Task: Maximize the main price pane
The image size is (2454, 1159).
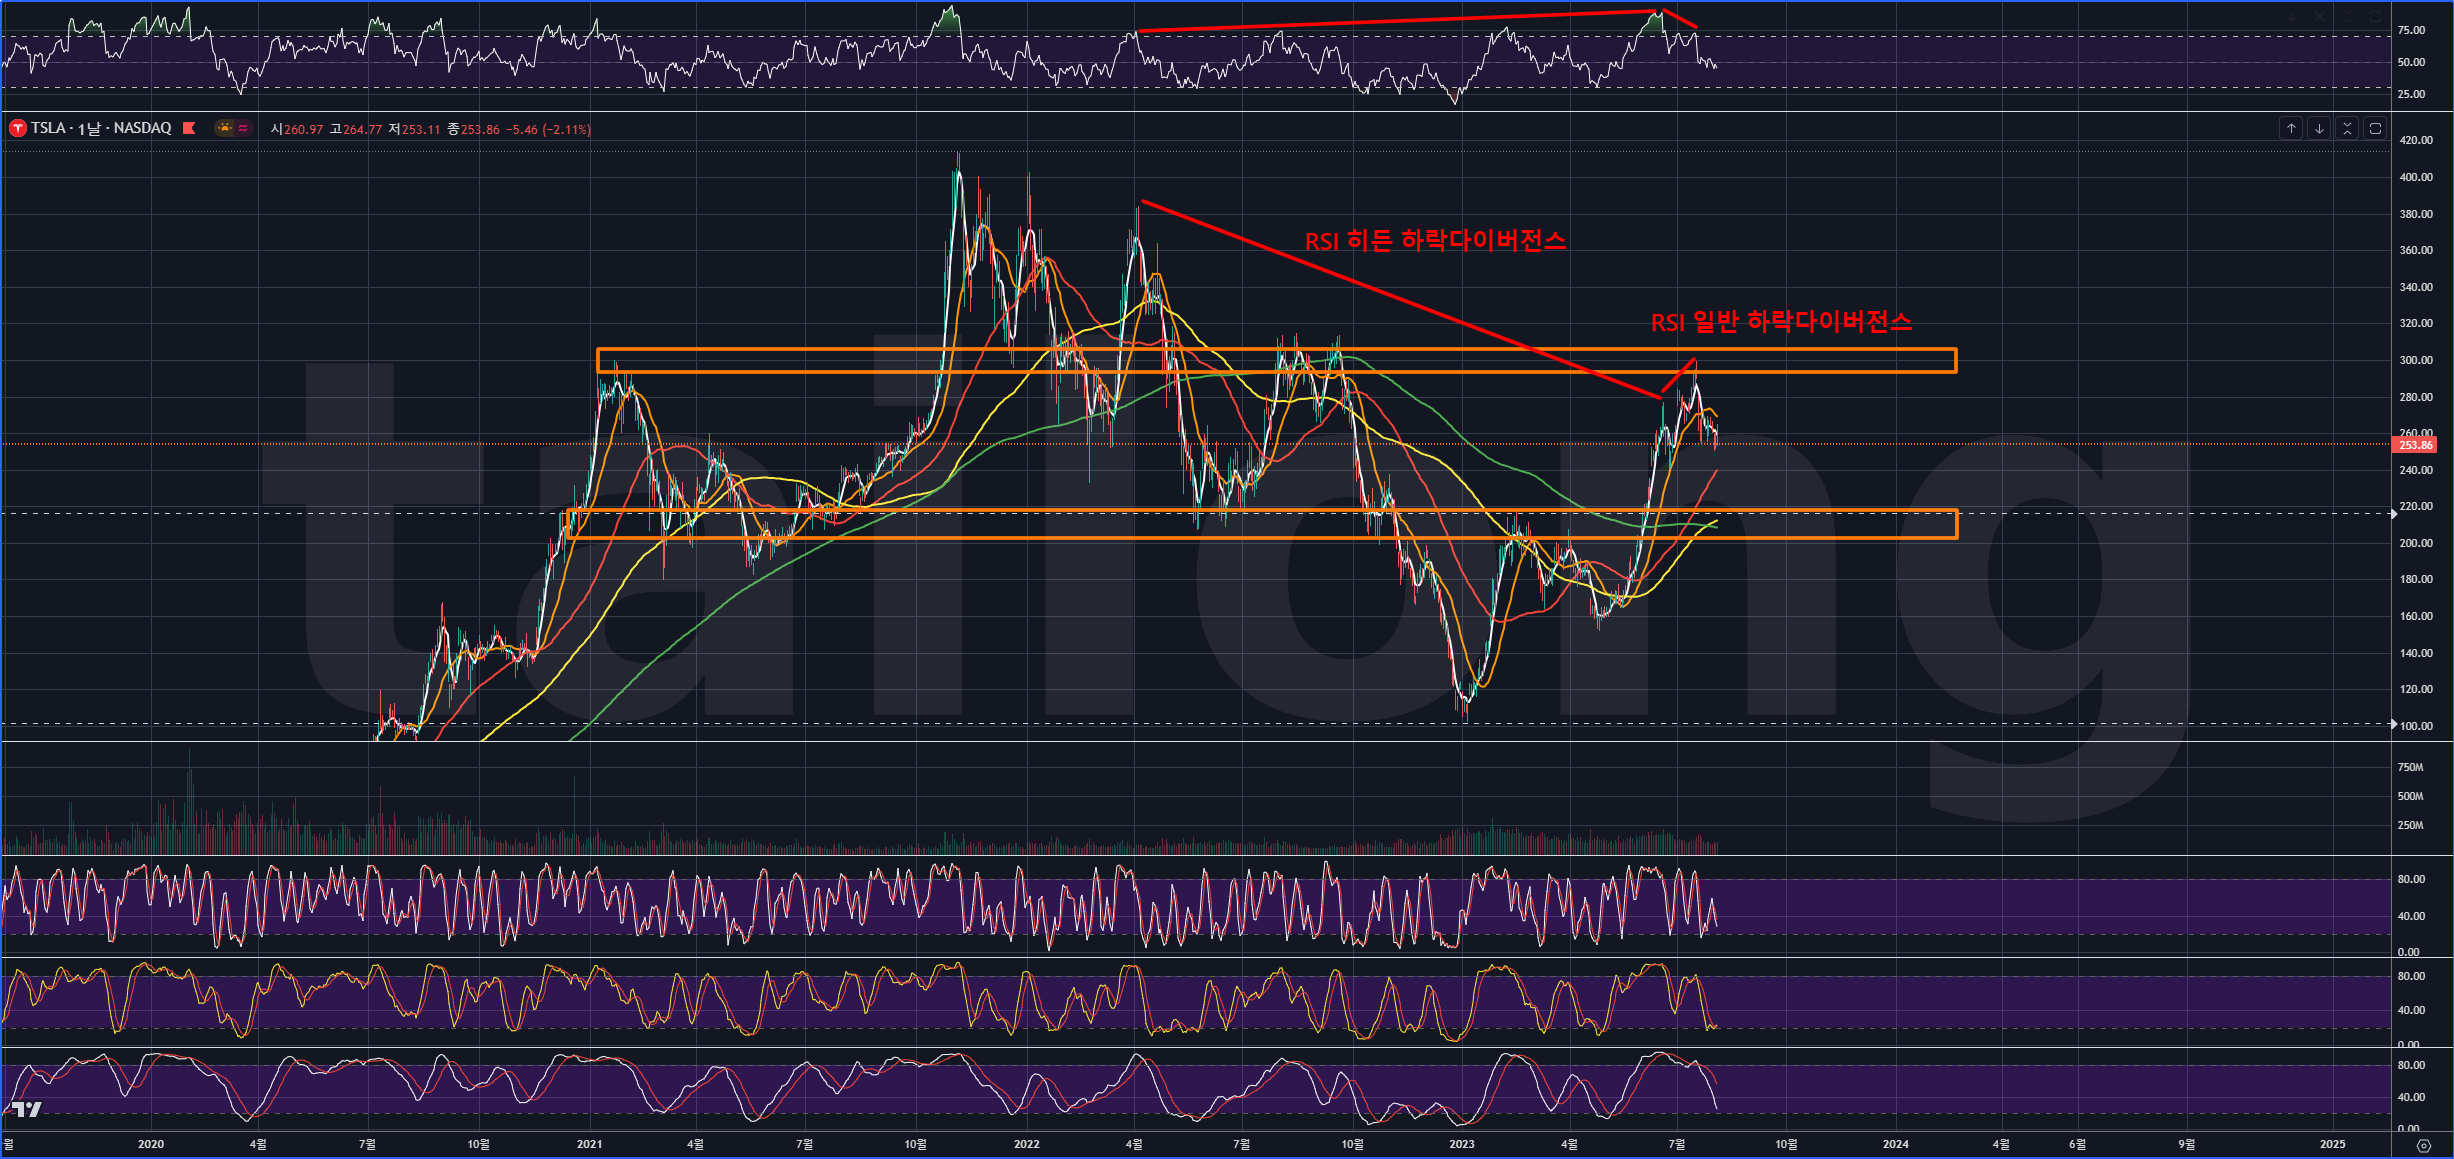Action: click(2375, 128)
